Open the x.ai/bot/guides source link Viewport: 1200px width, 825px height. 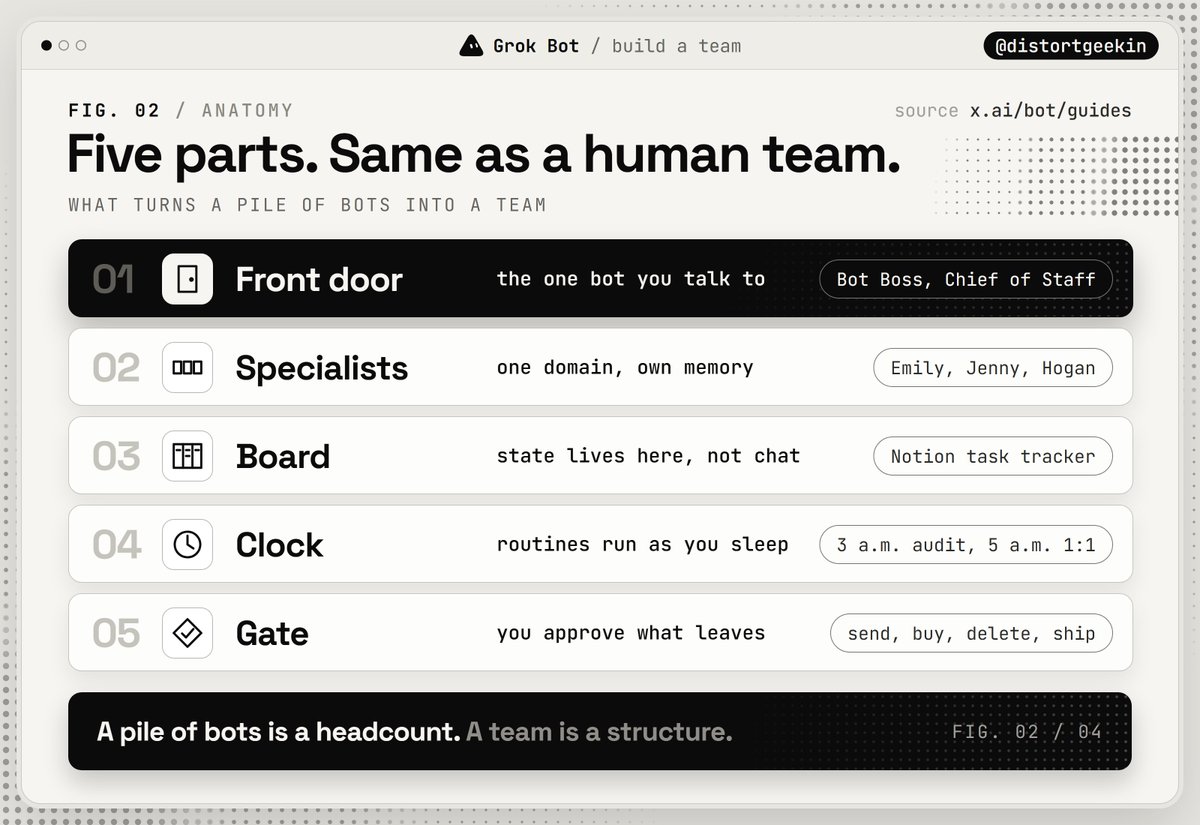click(1051, 111)
